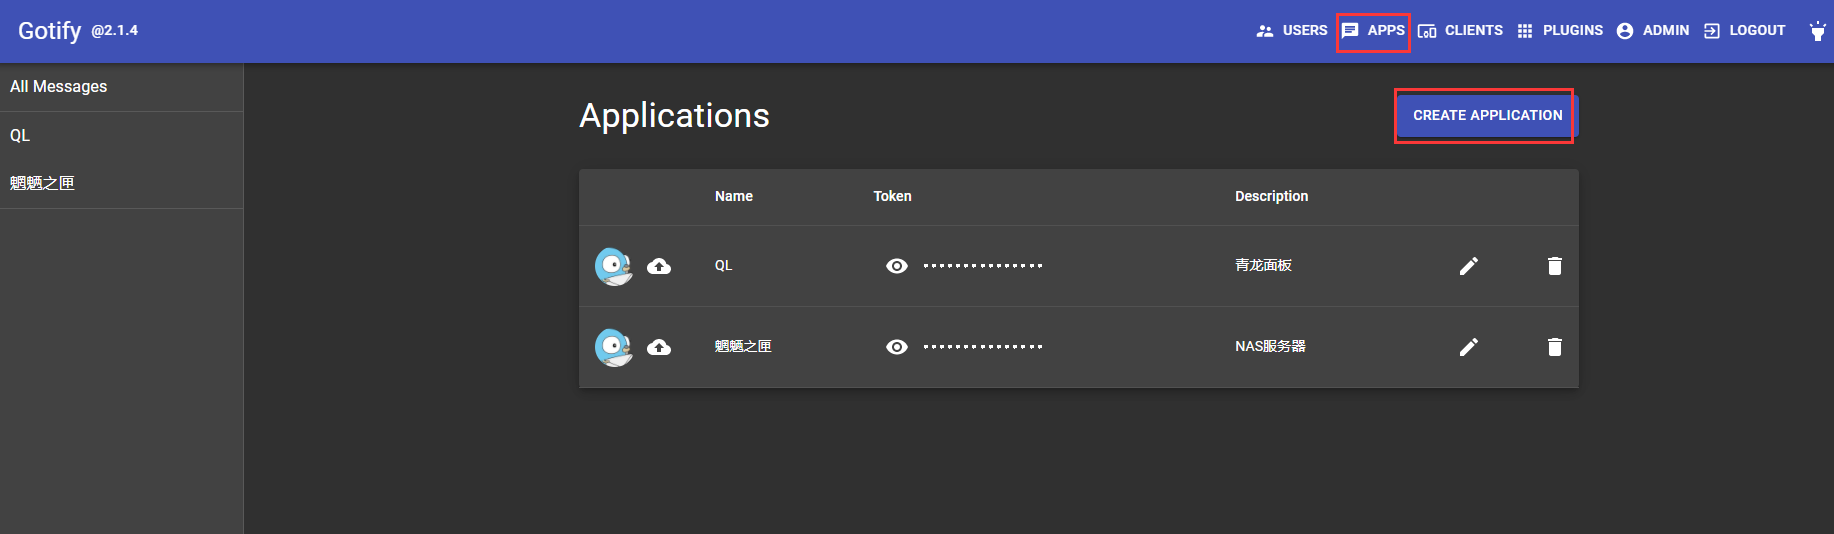Click the Description column header
The image size is (1834, 534).
tap(1271, 197)
